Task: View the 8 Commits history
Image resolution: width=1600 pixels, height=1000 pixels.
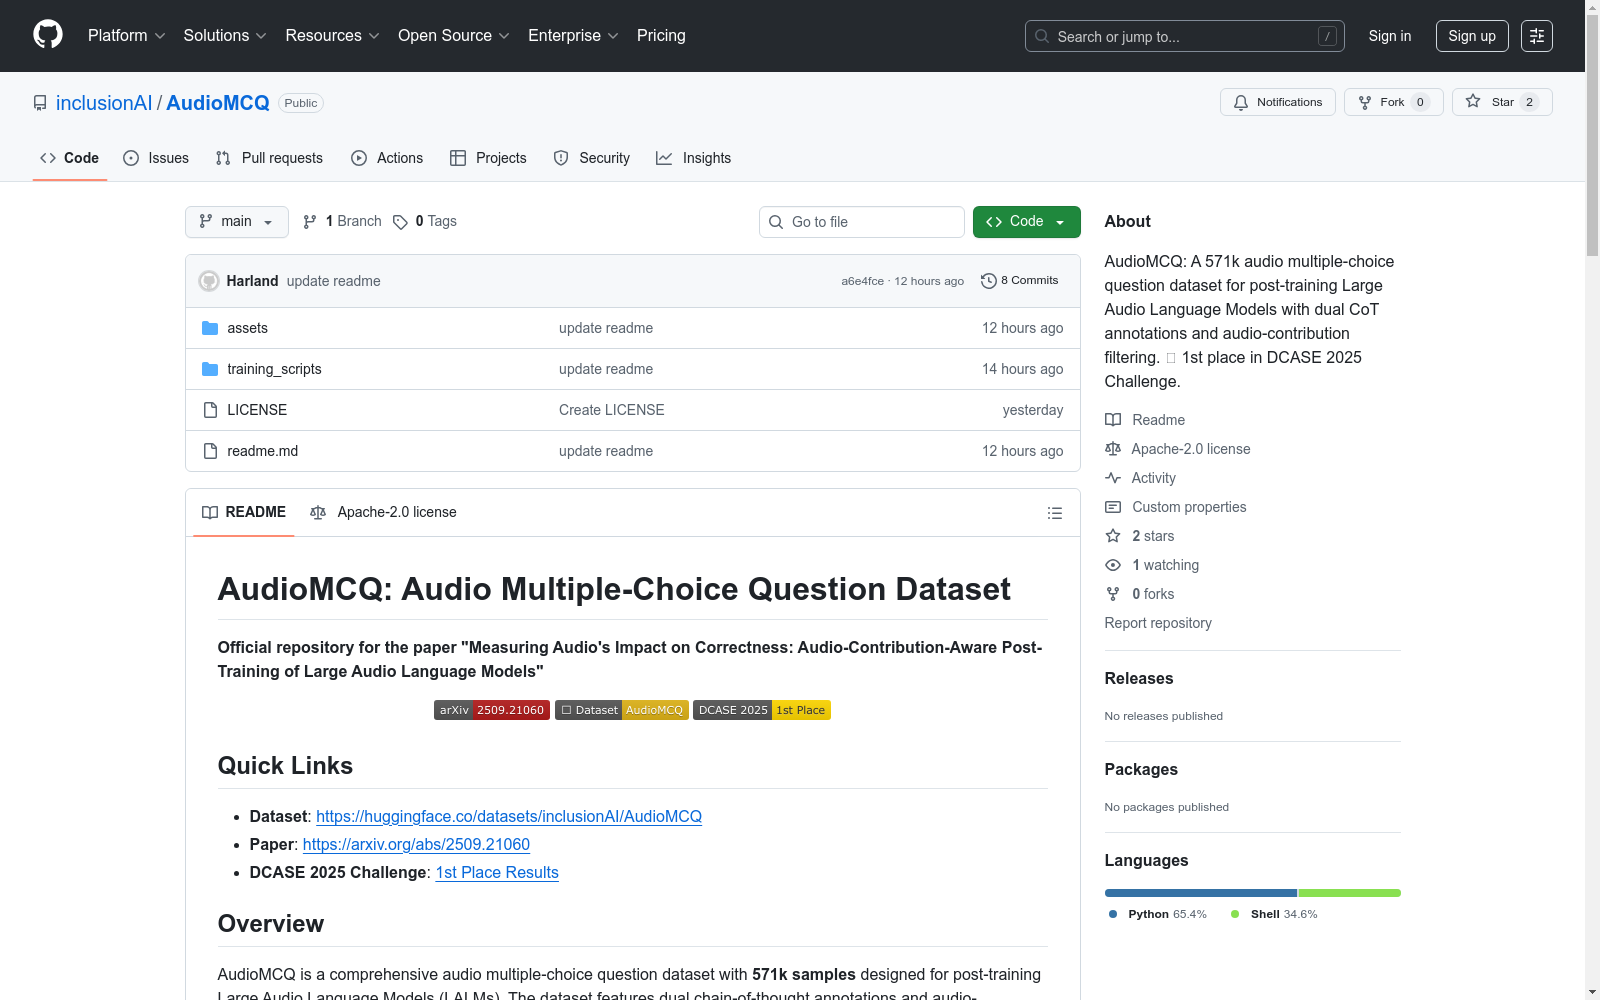Action: pyautogui.click(x=1020, y=281)
